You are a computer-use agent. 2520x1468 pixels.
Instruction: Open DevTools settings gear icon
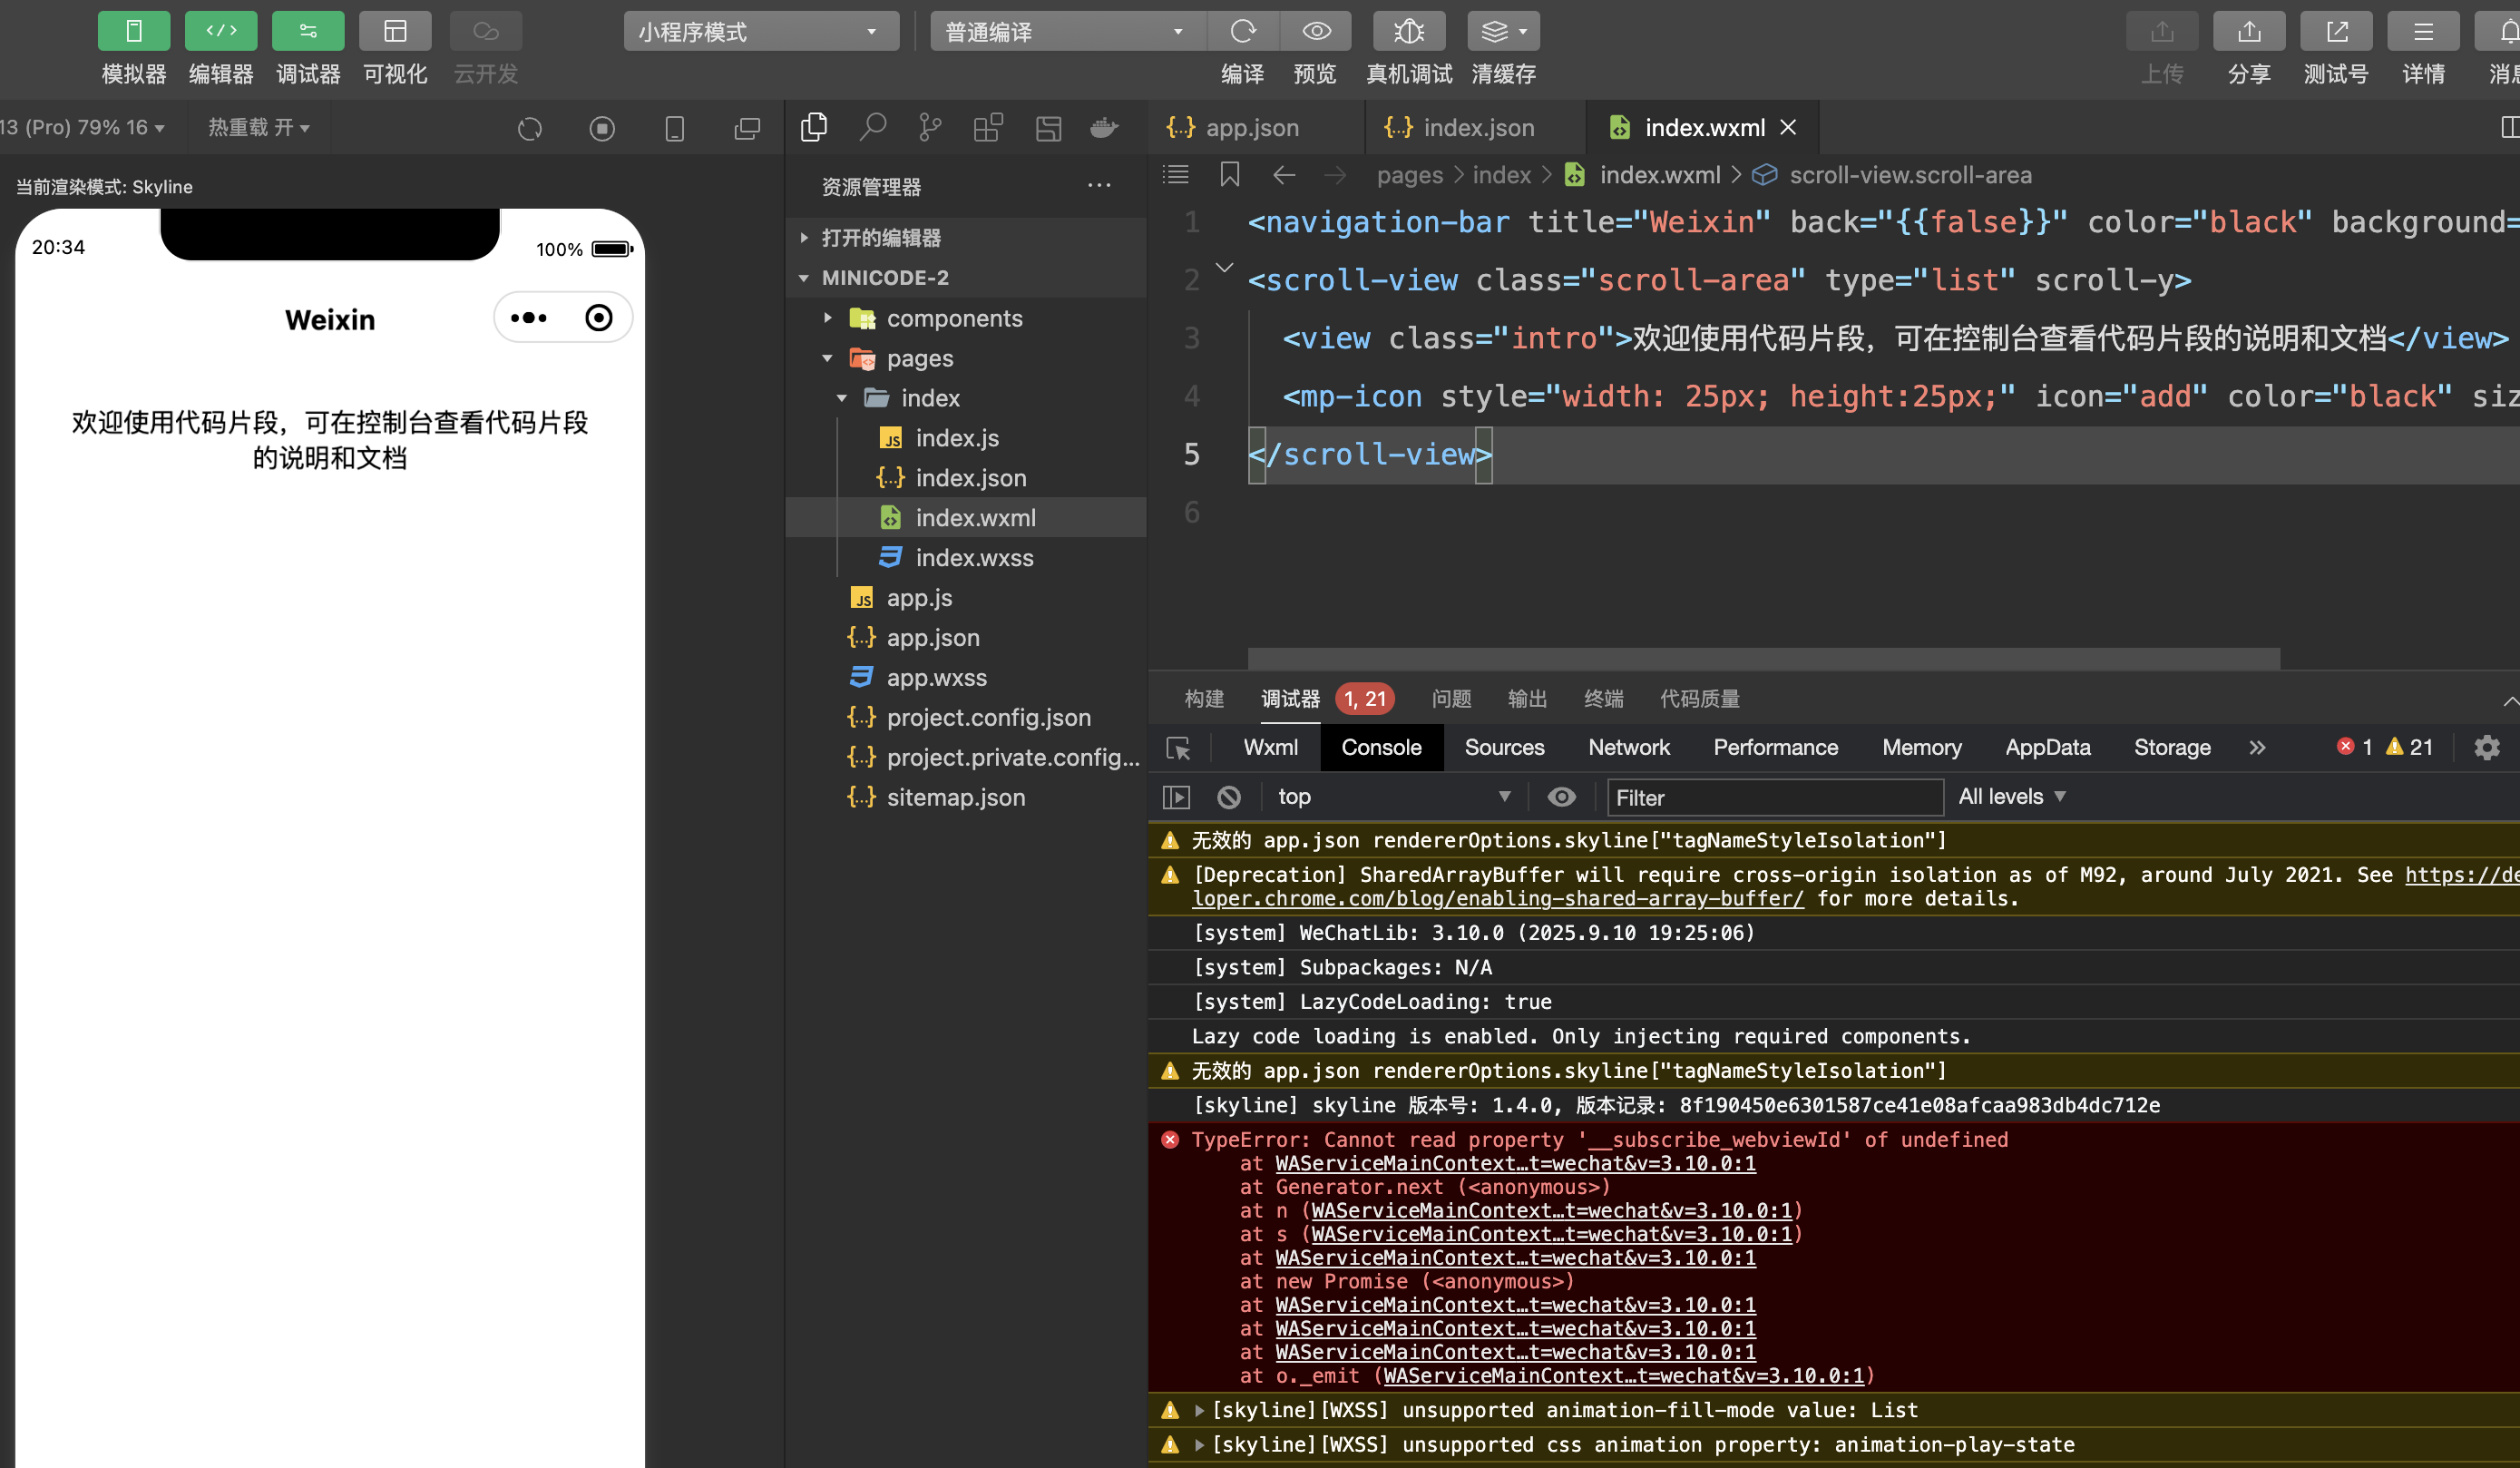tap(2486, 748)
